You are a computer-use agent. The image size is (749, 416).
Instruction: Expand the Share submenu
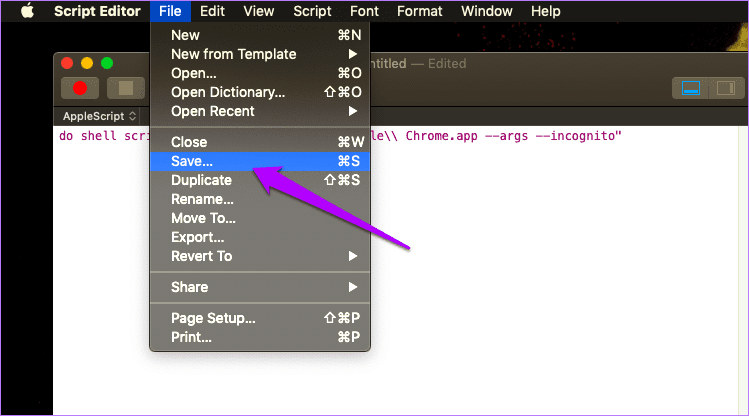(x=260, y=287)
